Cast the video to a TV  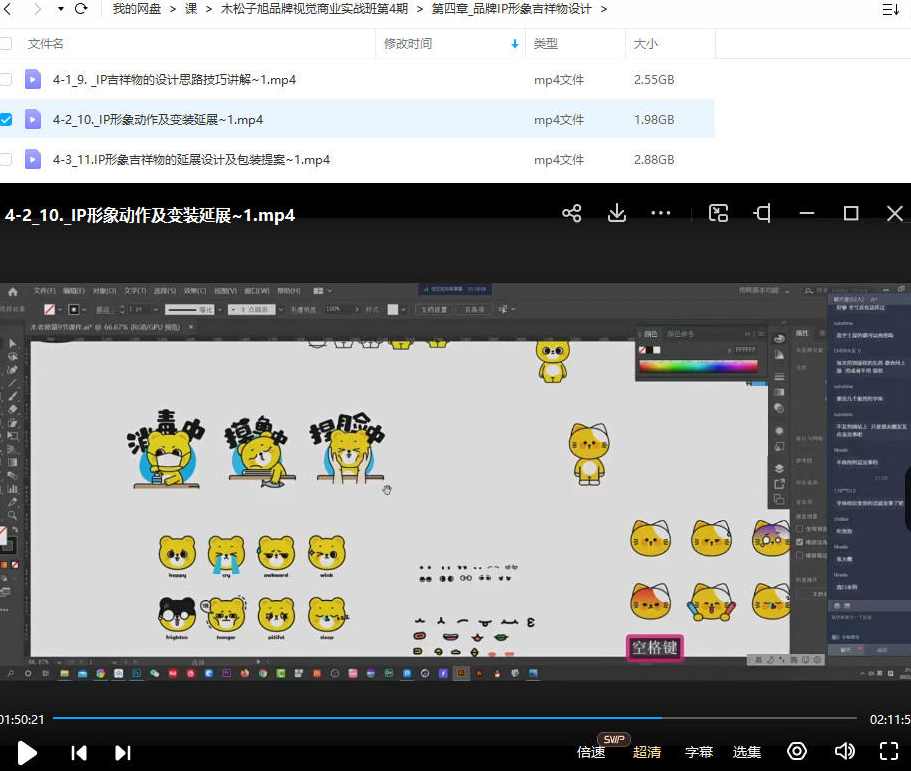[x=762, y=213]
